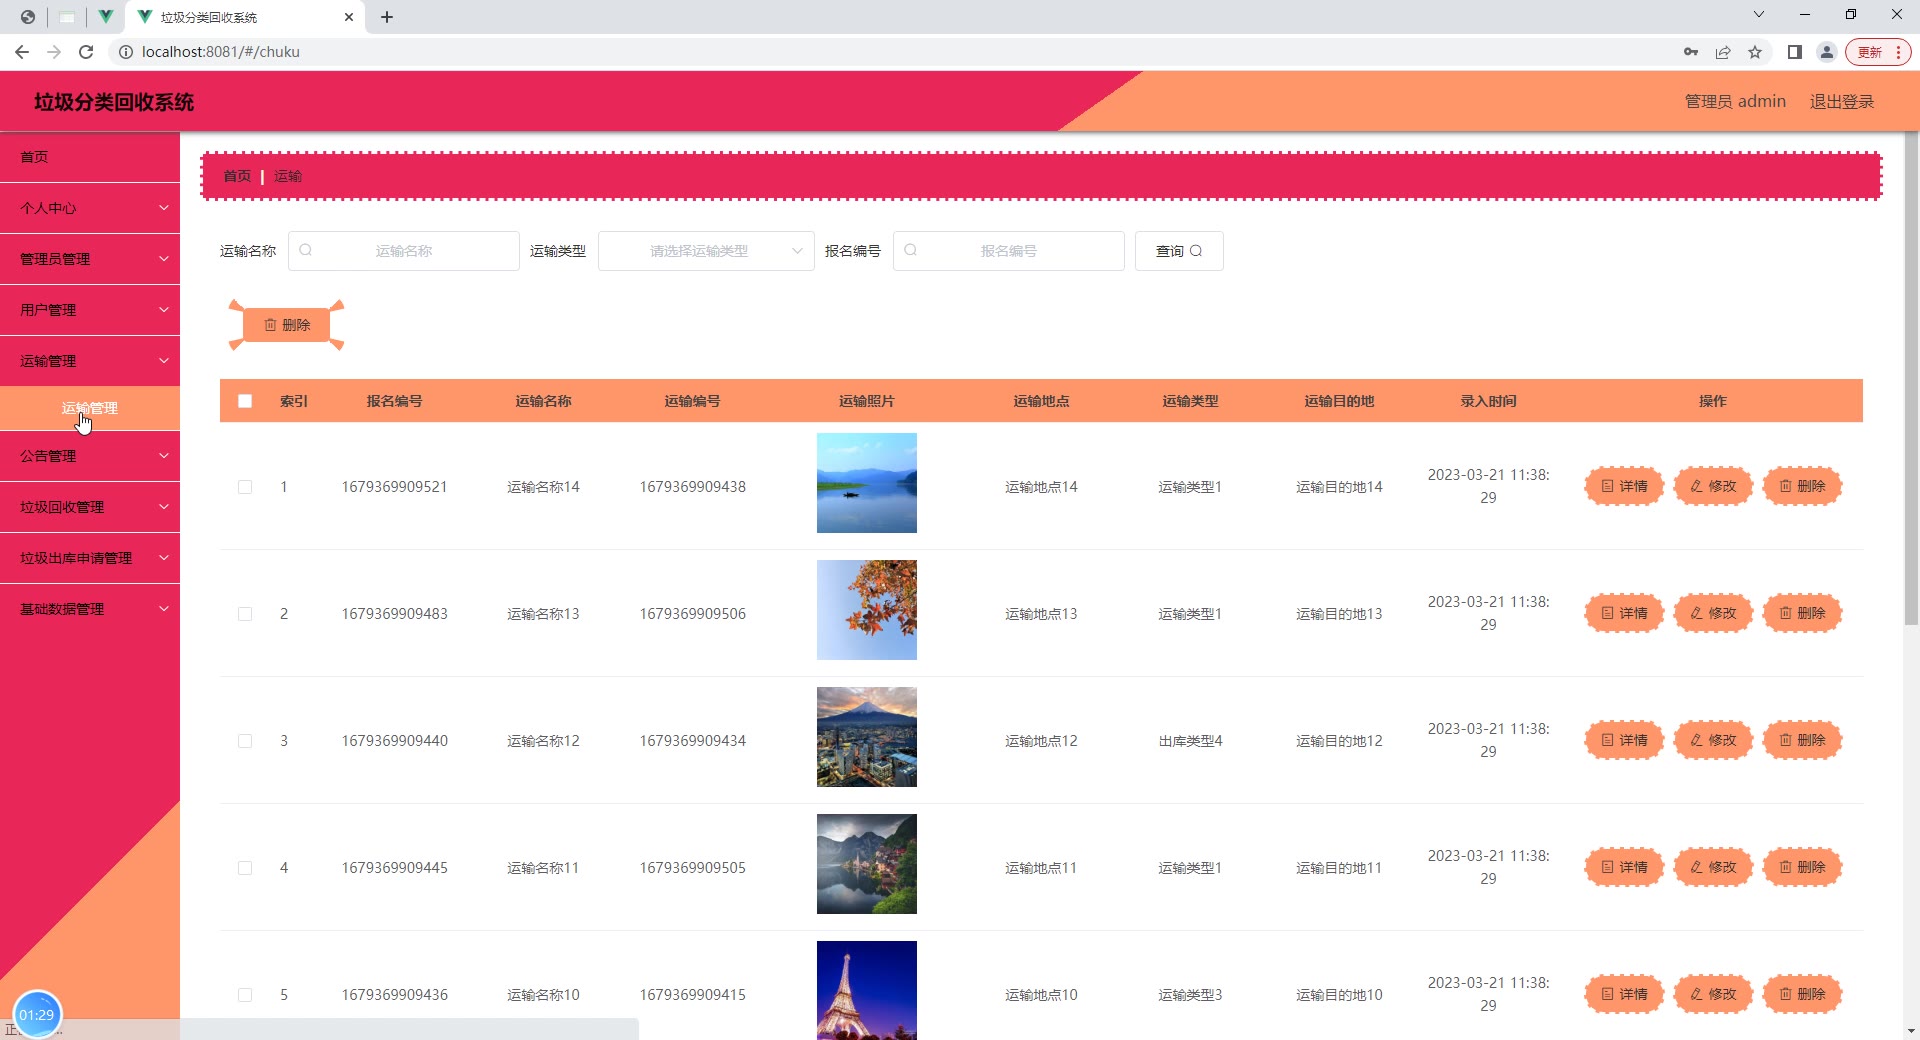Open Mount Fuji city thumbnail for 运输名称12

point(867,737)
